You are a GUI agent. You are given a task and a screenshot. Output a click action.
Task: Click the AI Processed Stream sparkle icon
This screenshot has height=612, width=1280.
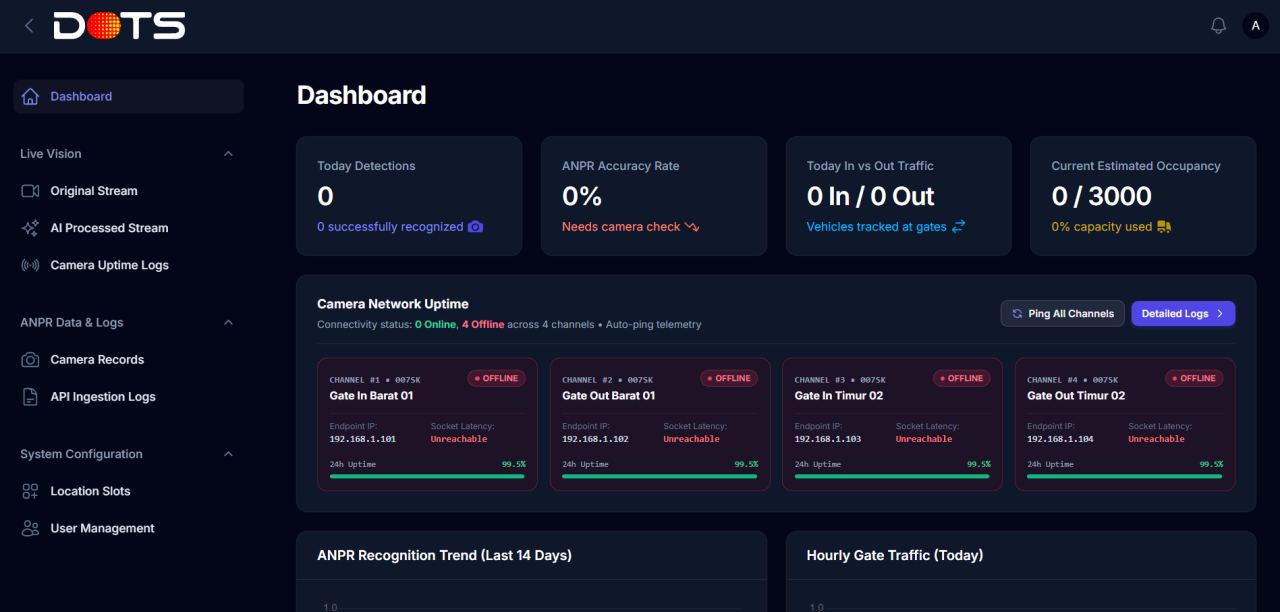point(30,228)
